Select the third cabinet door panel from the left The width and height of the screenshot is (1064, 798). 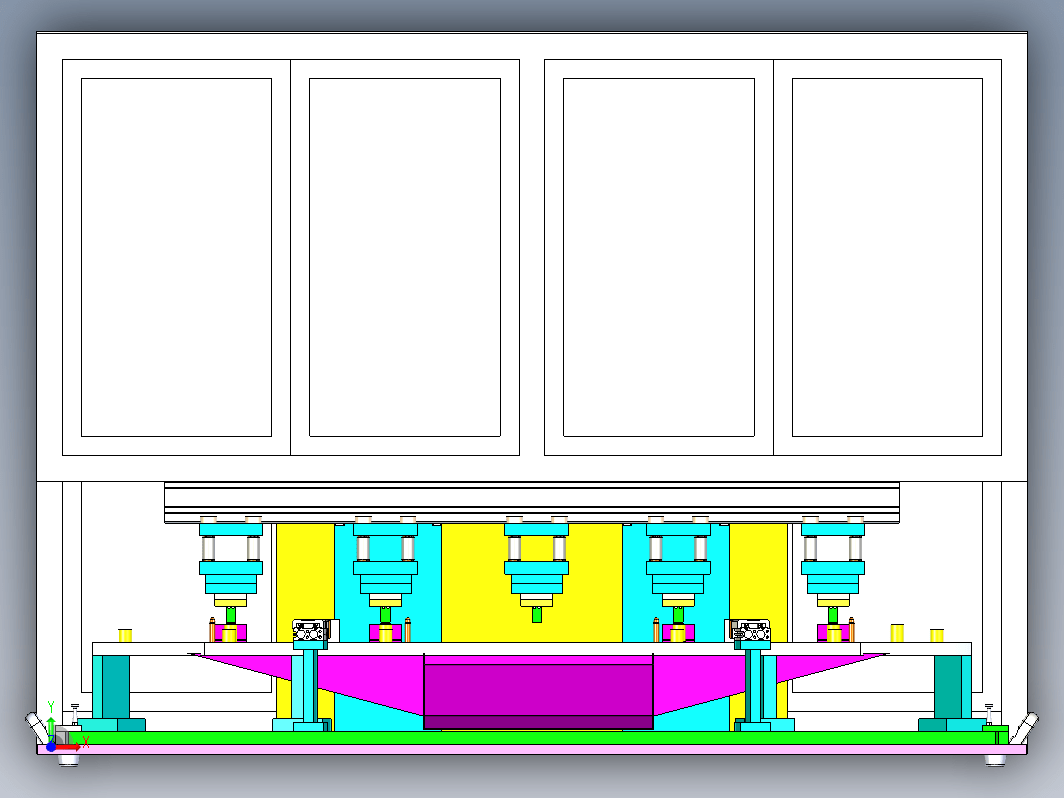pyautogui.click(x=659, y=257)
